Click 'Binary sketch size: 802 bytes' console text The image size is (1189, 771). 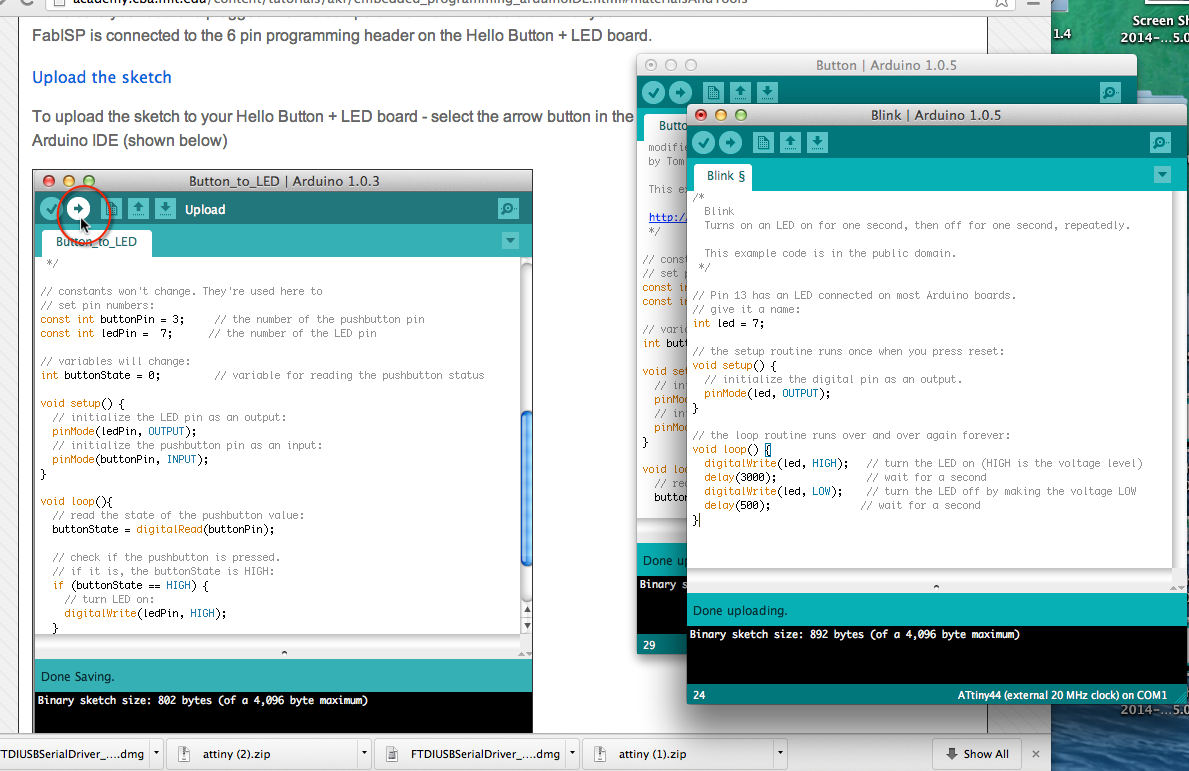point(202,700)
